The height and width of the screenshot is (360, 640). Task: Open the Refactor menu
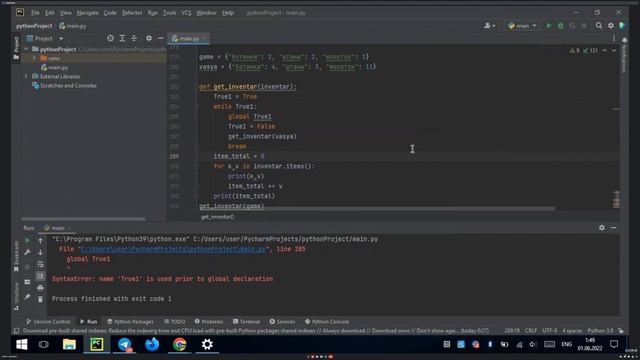pos(132,13)
